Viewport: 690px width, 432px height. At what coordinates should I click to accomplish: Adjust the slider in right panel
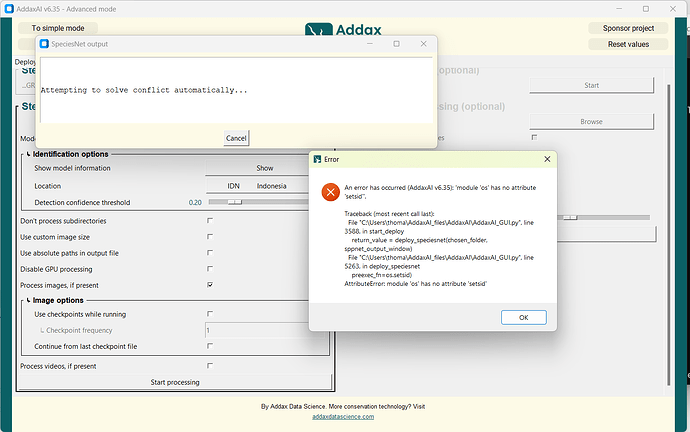click(x=570, y=217)
